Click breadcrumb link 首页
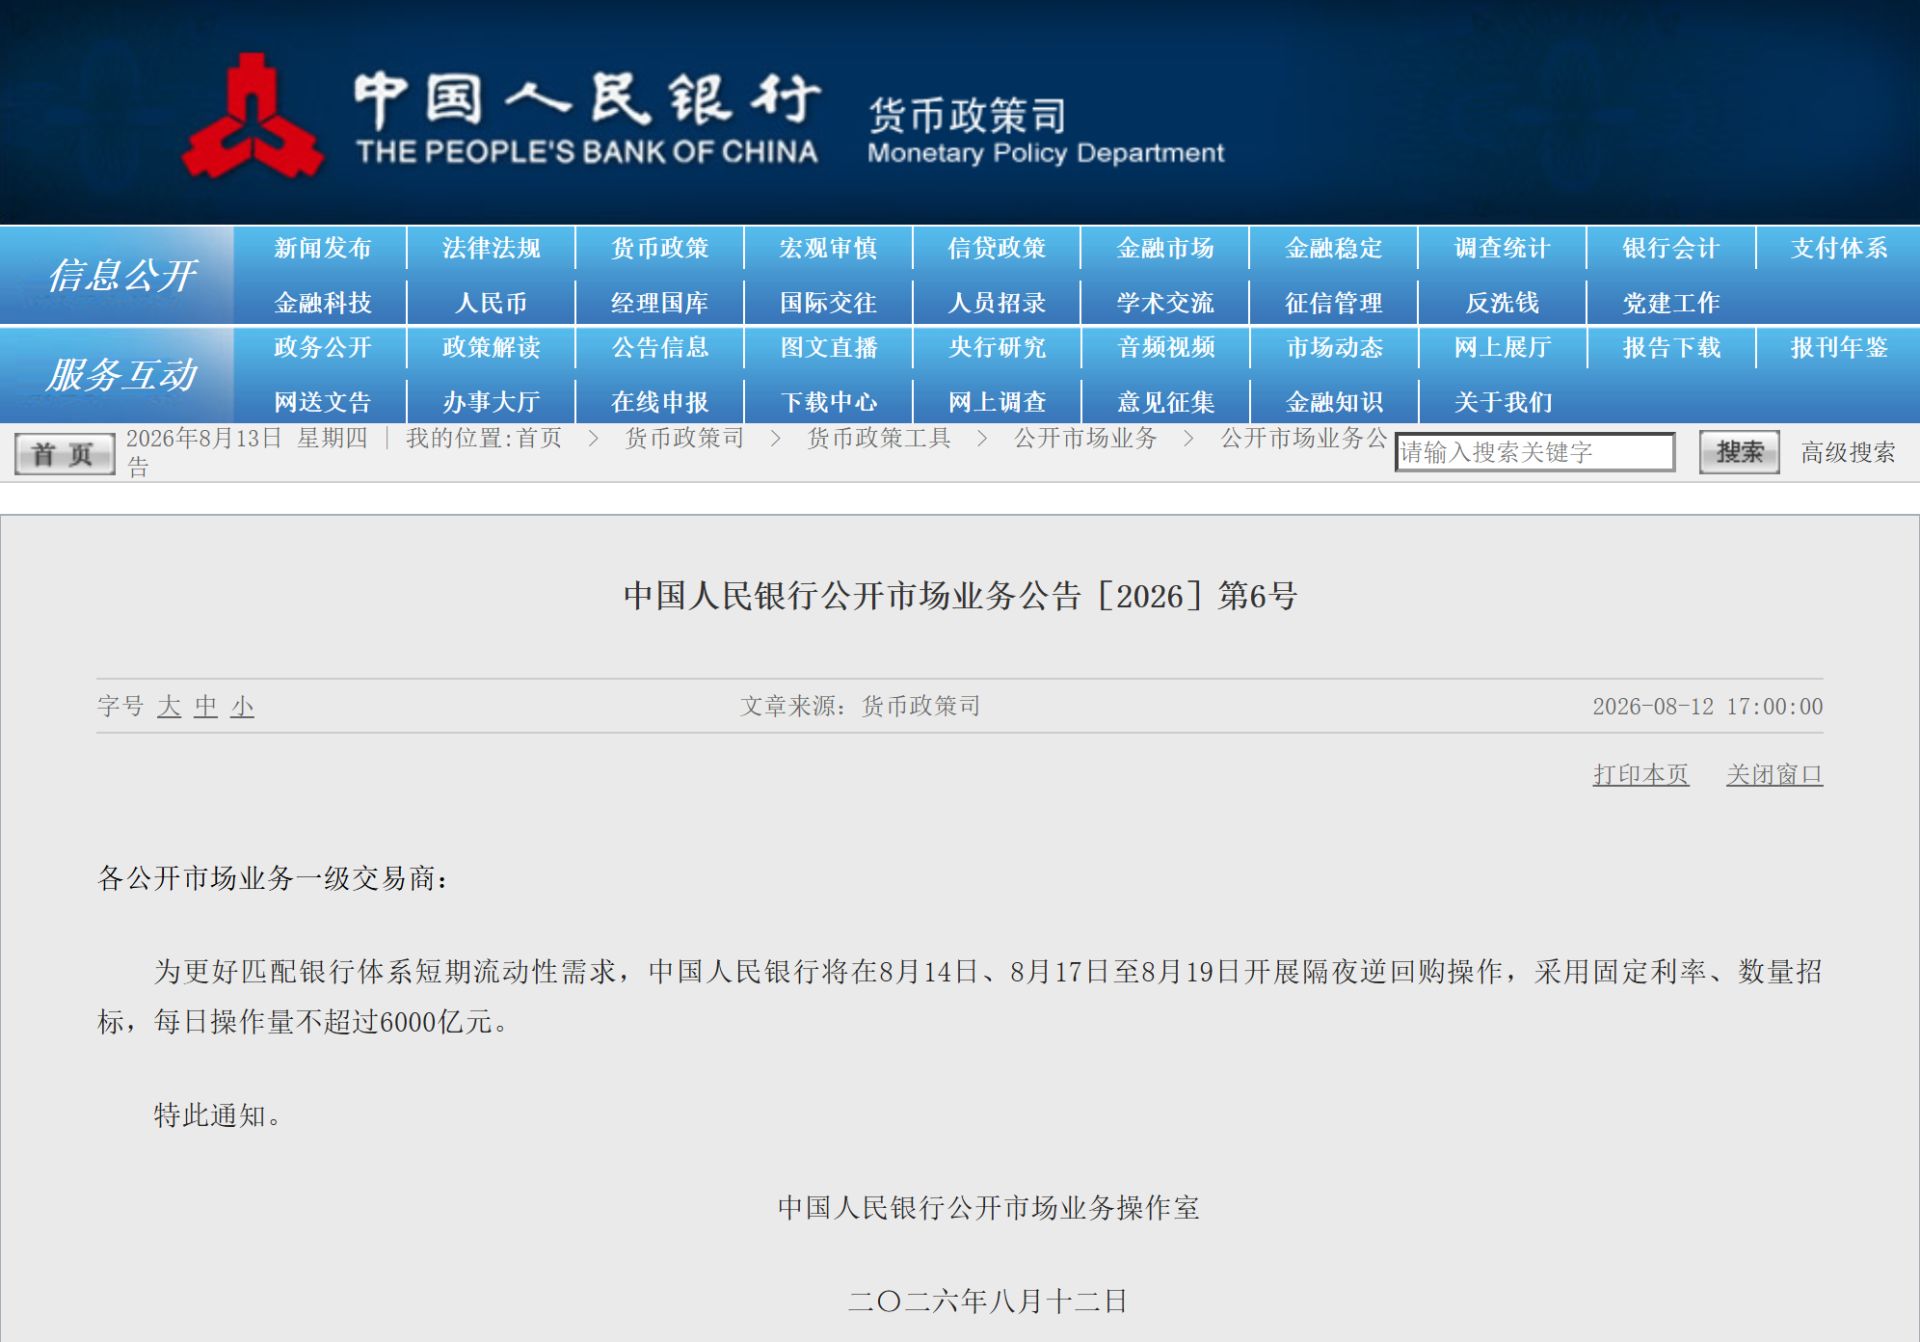The image size is (1920, 1342). coord(539,438)
